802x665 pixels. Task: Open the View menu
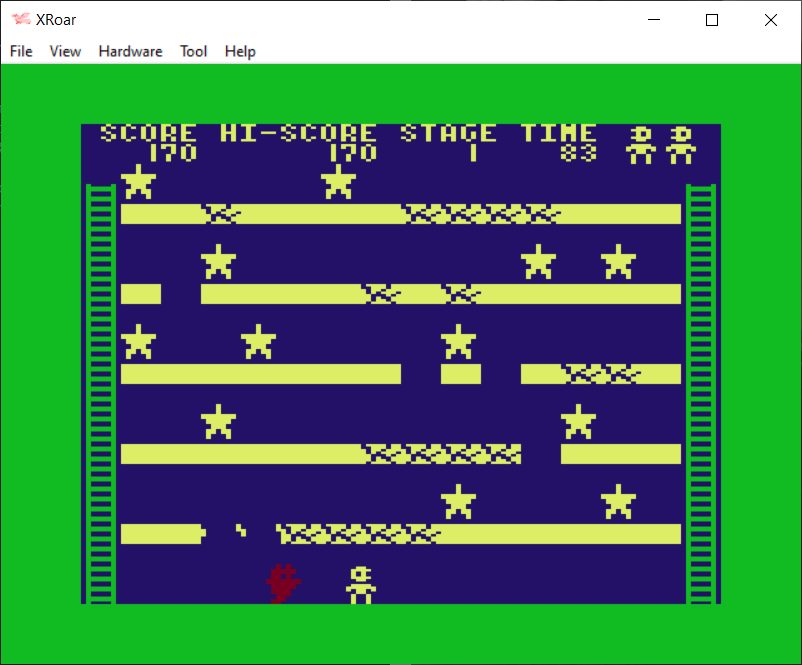65,51
